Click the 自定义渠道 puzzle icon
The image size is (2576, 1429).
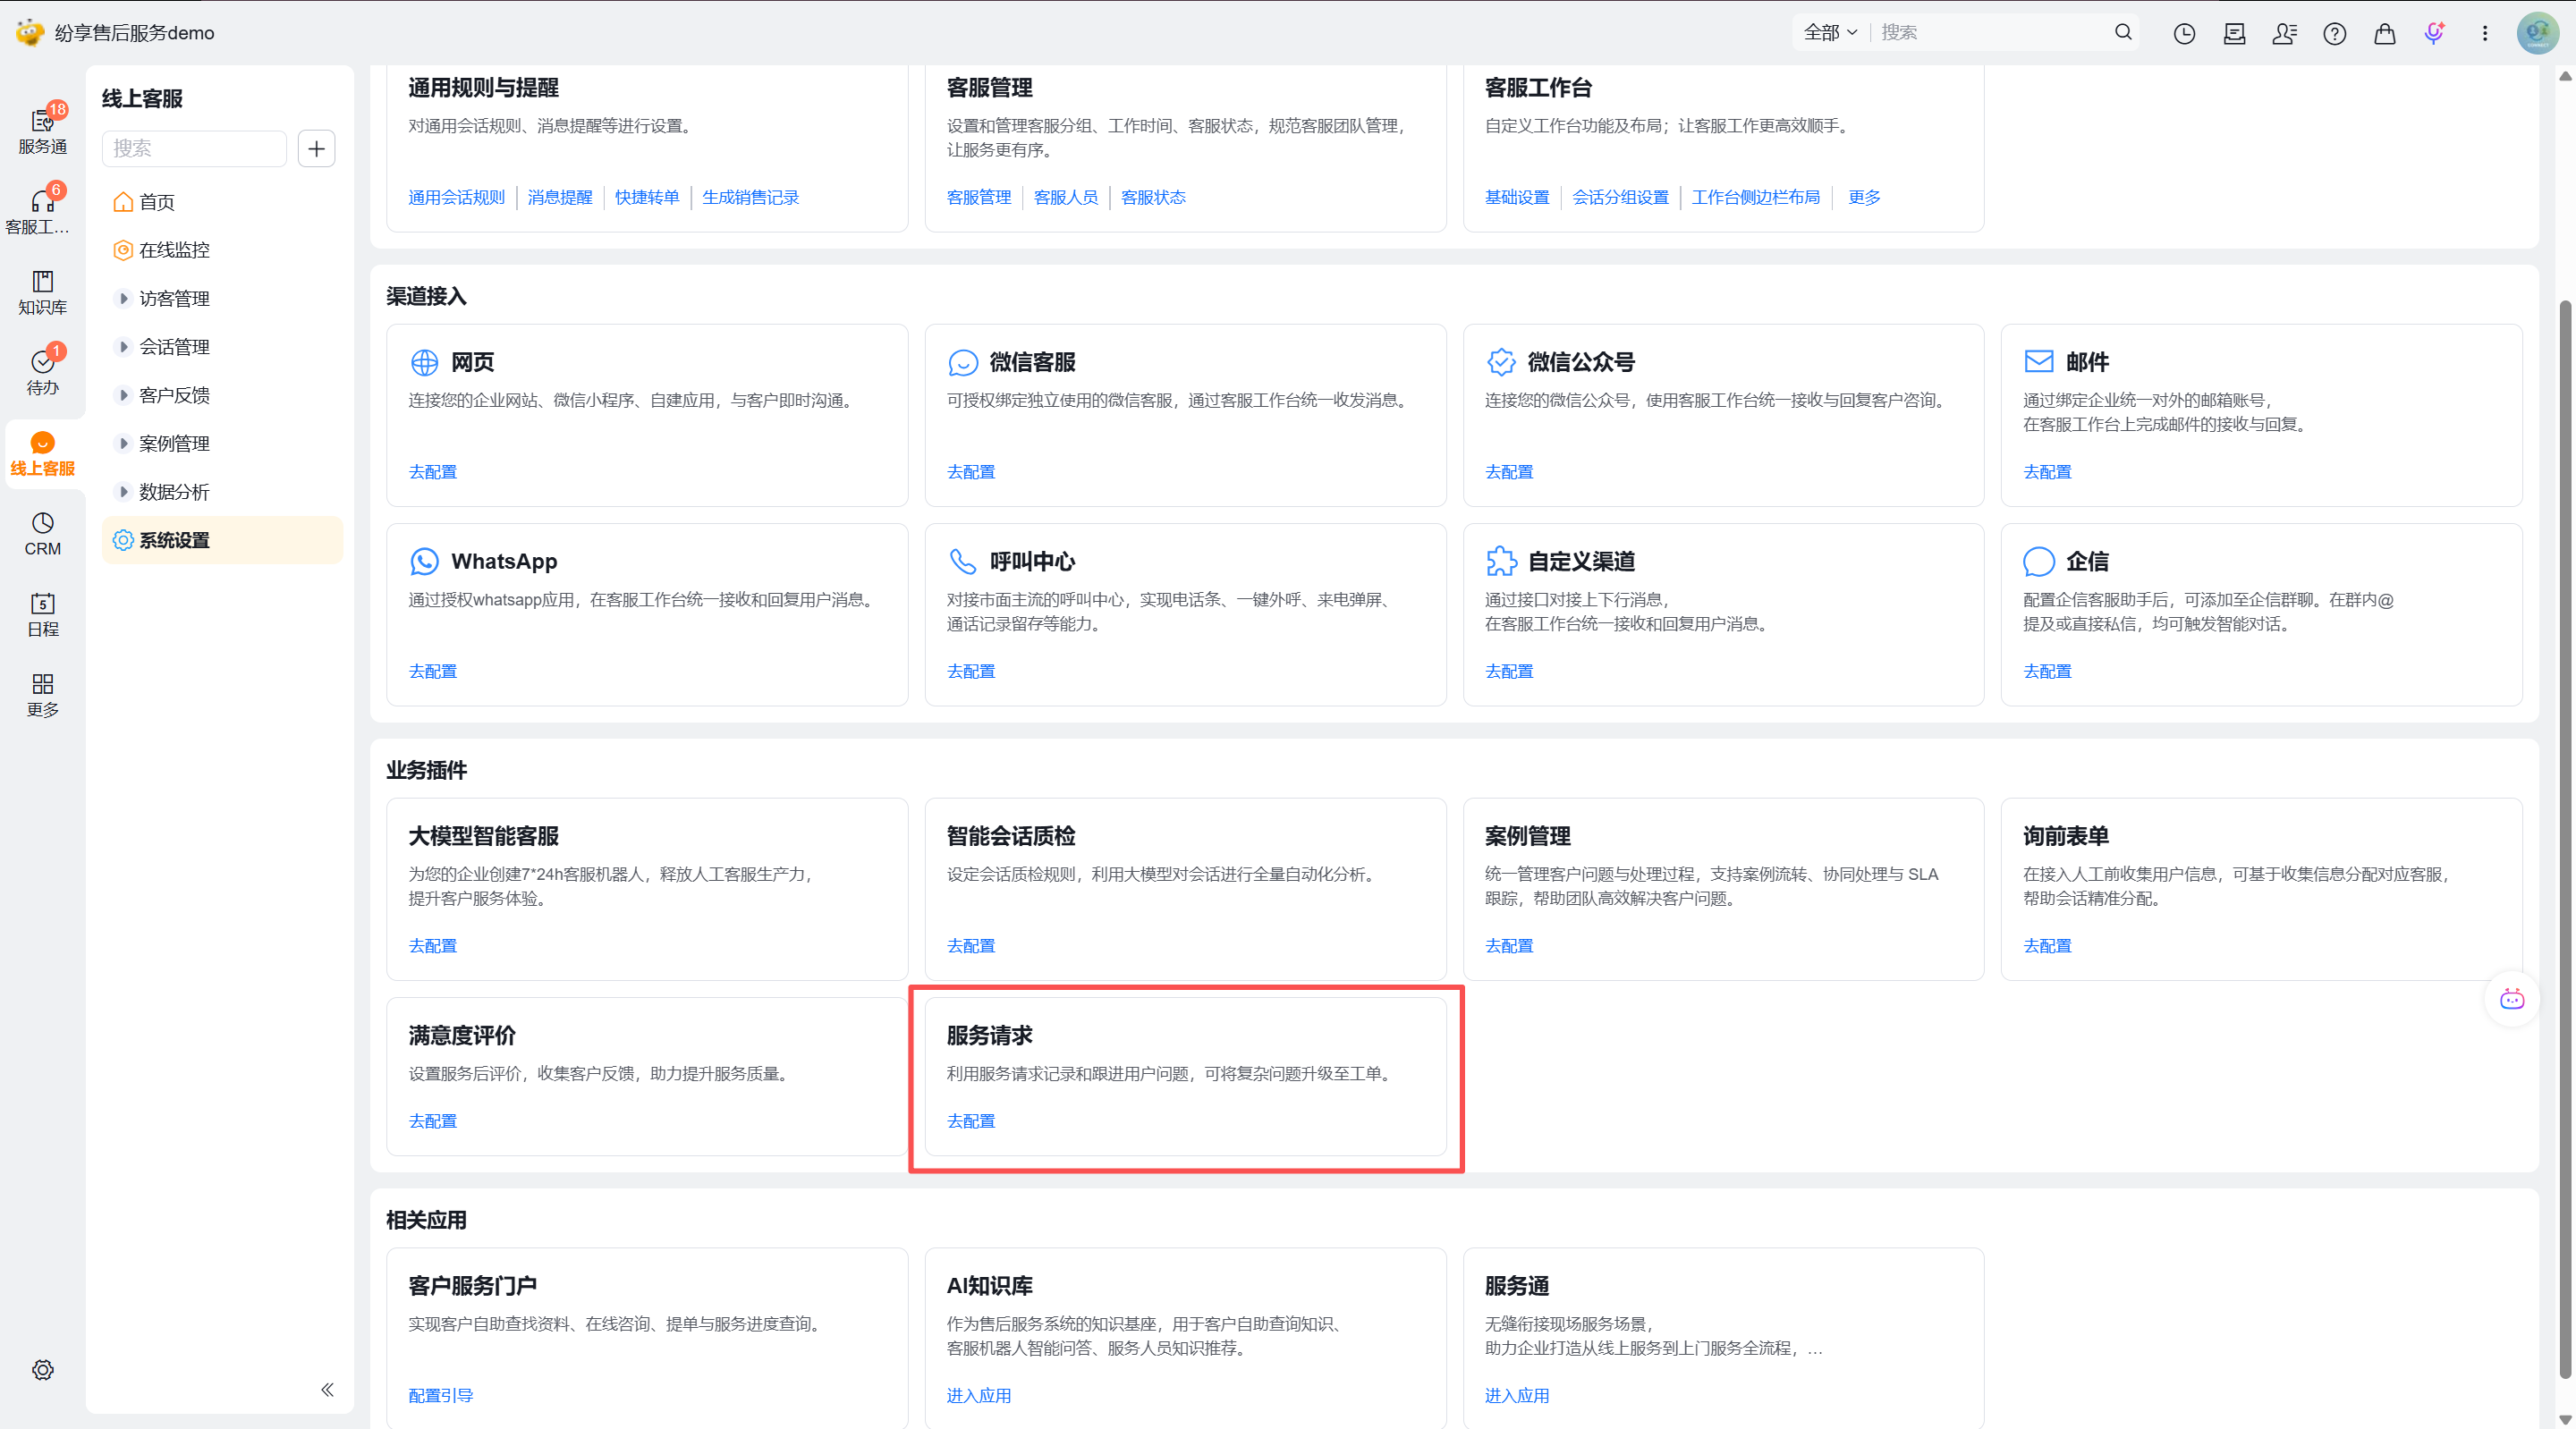click(x=1500, y=561)
